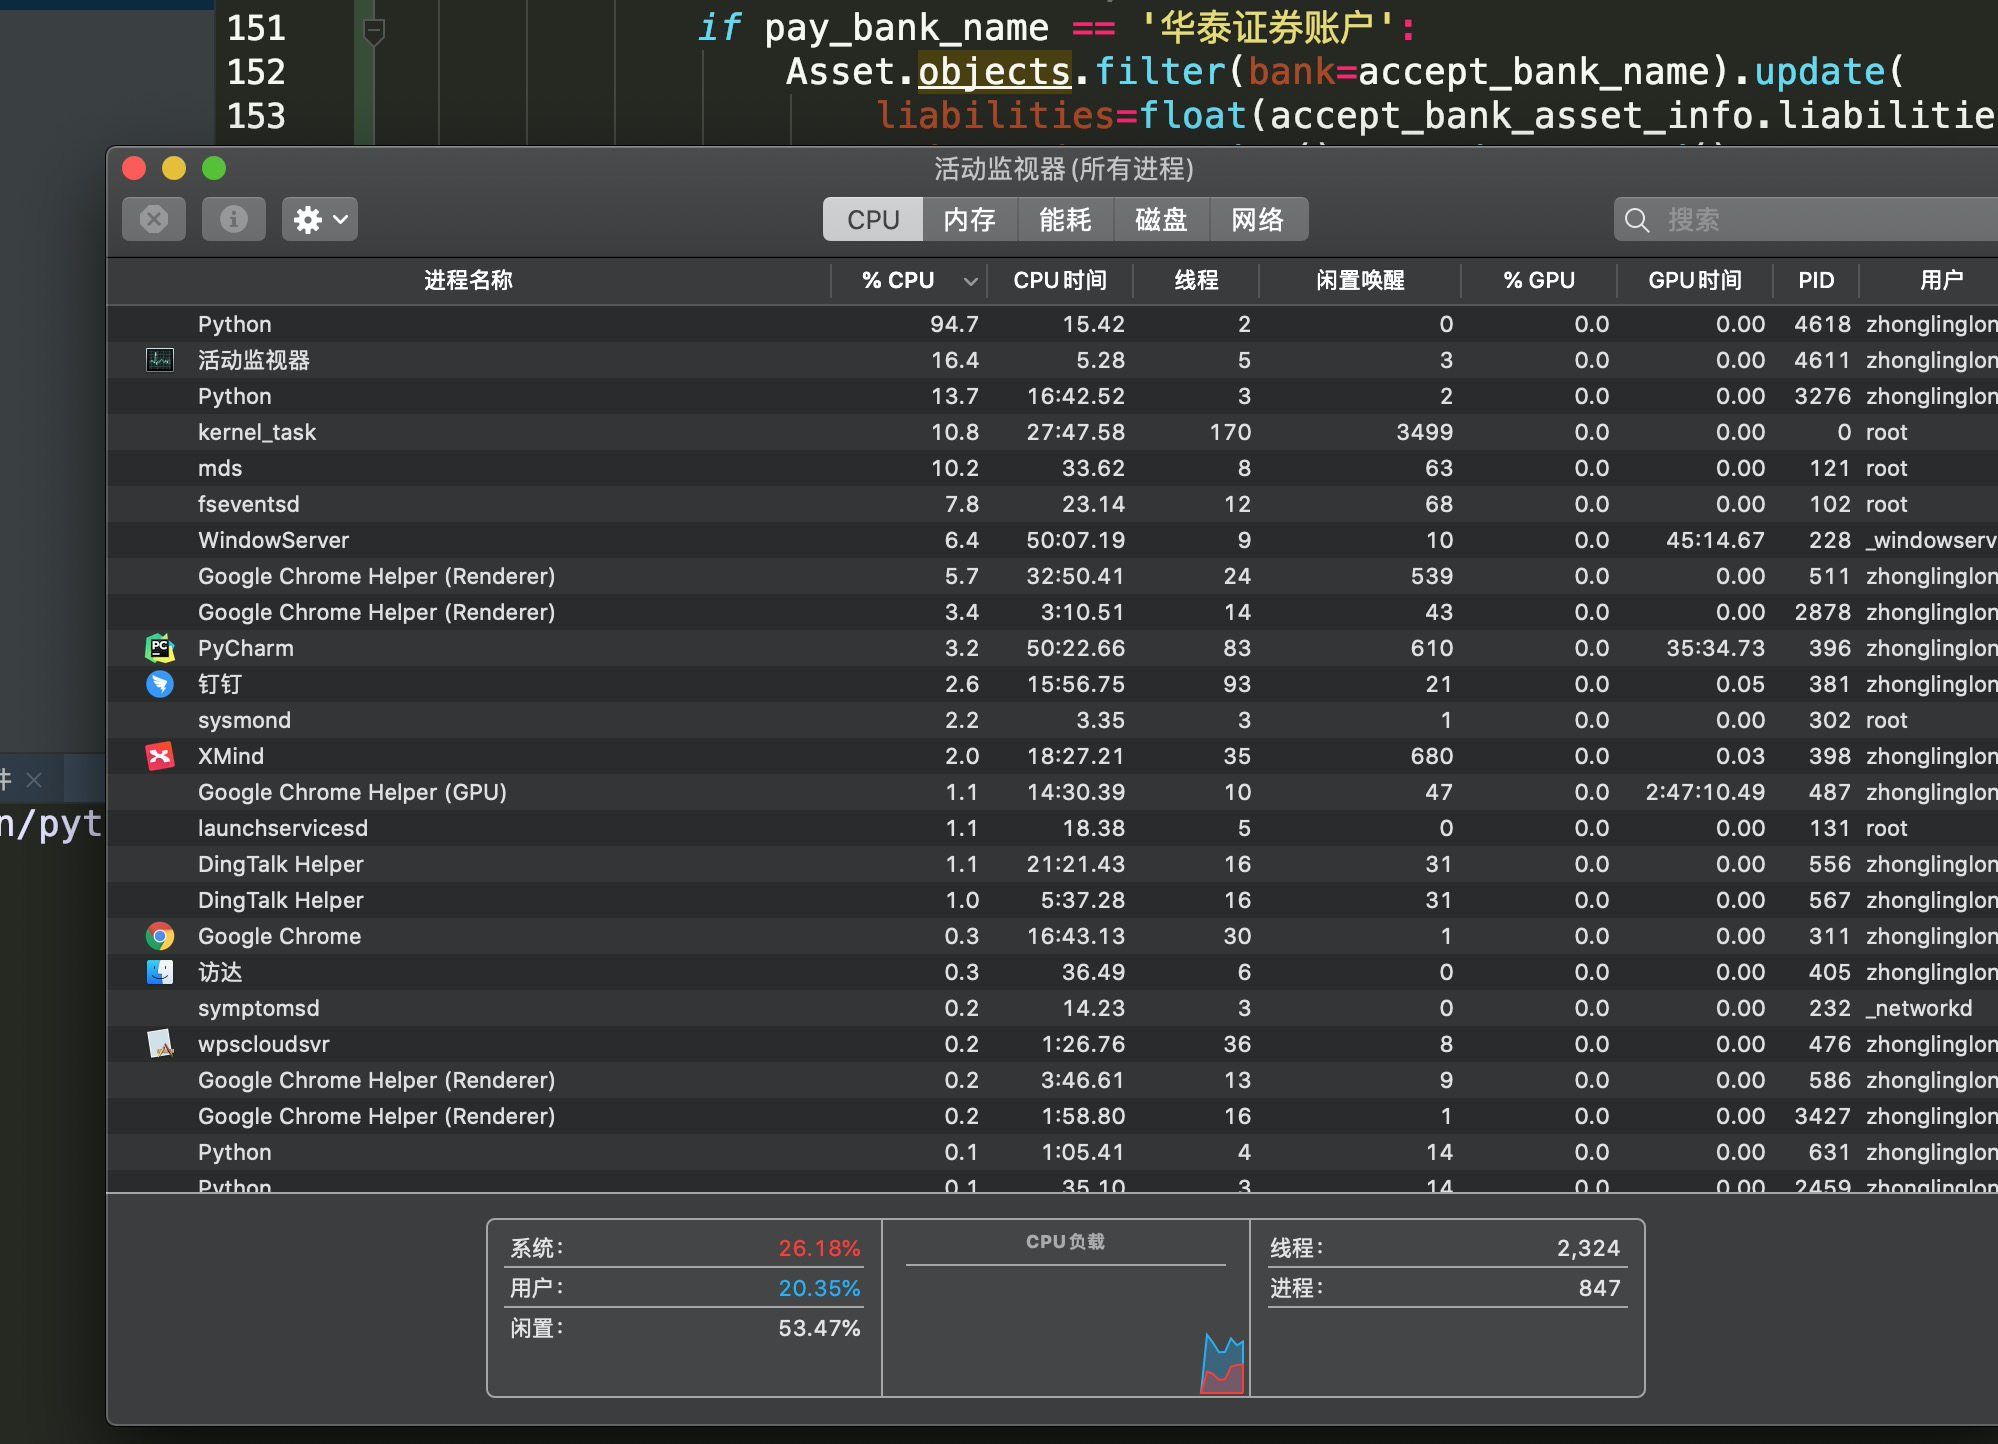Select DingTalk Helper with PID 556

(x=1052, y=864)
